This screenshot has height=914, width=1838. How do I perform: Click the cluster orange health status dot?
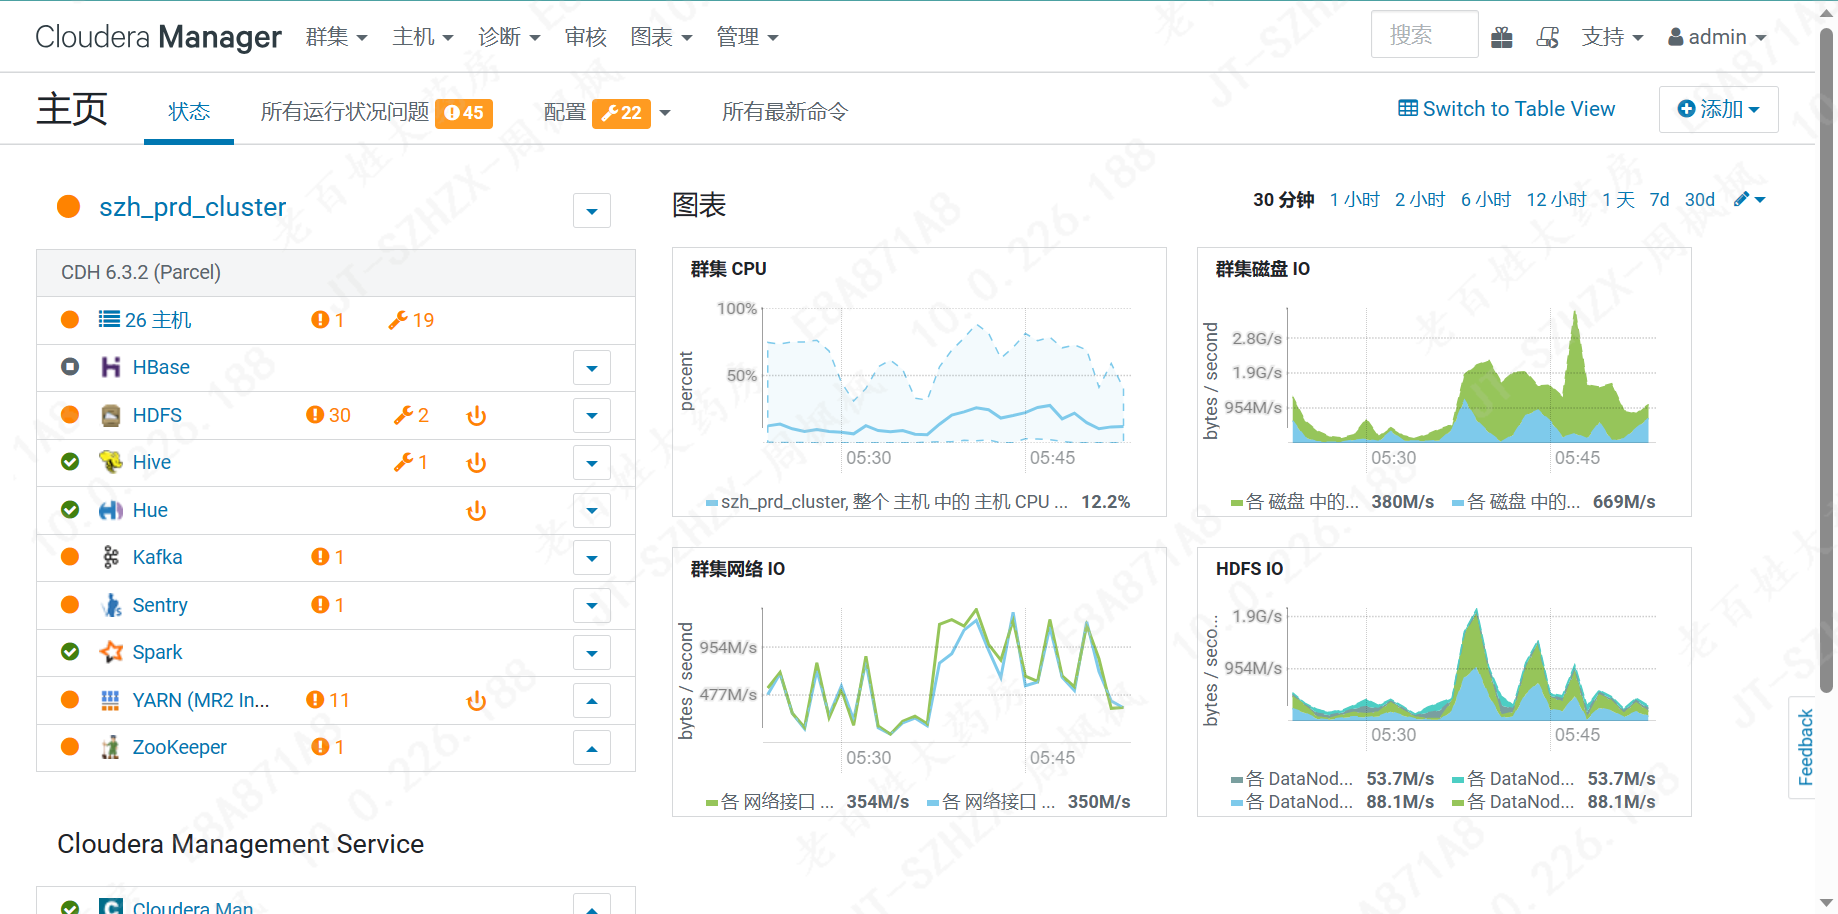coord(69,206)
